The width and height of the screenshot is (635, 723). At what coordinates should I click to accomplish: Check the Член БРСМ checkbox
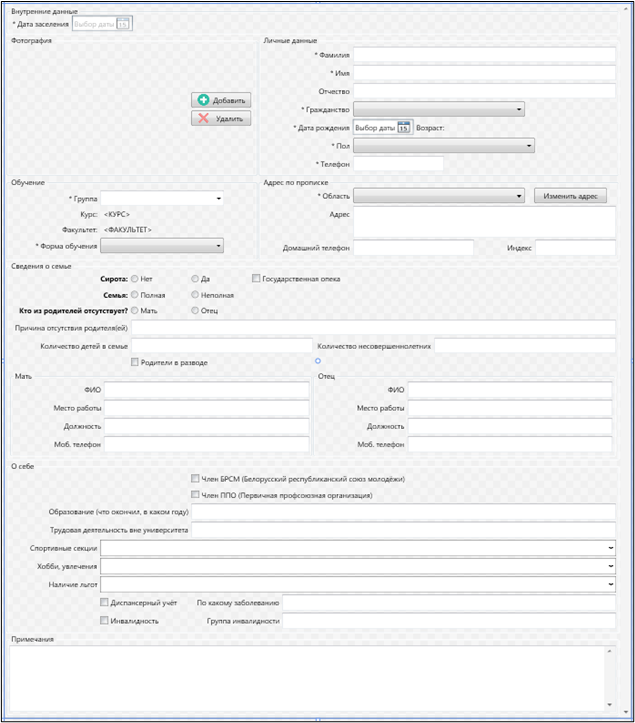click(x=195, y=479)
